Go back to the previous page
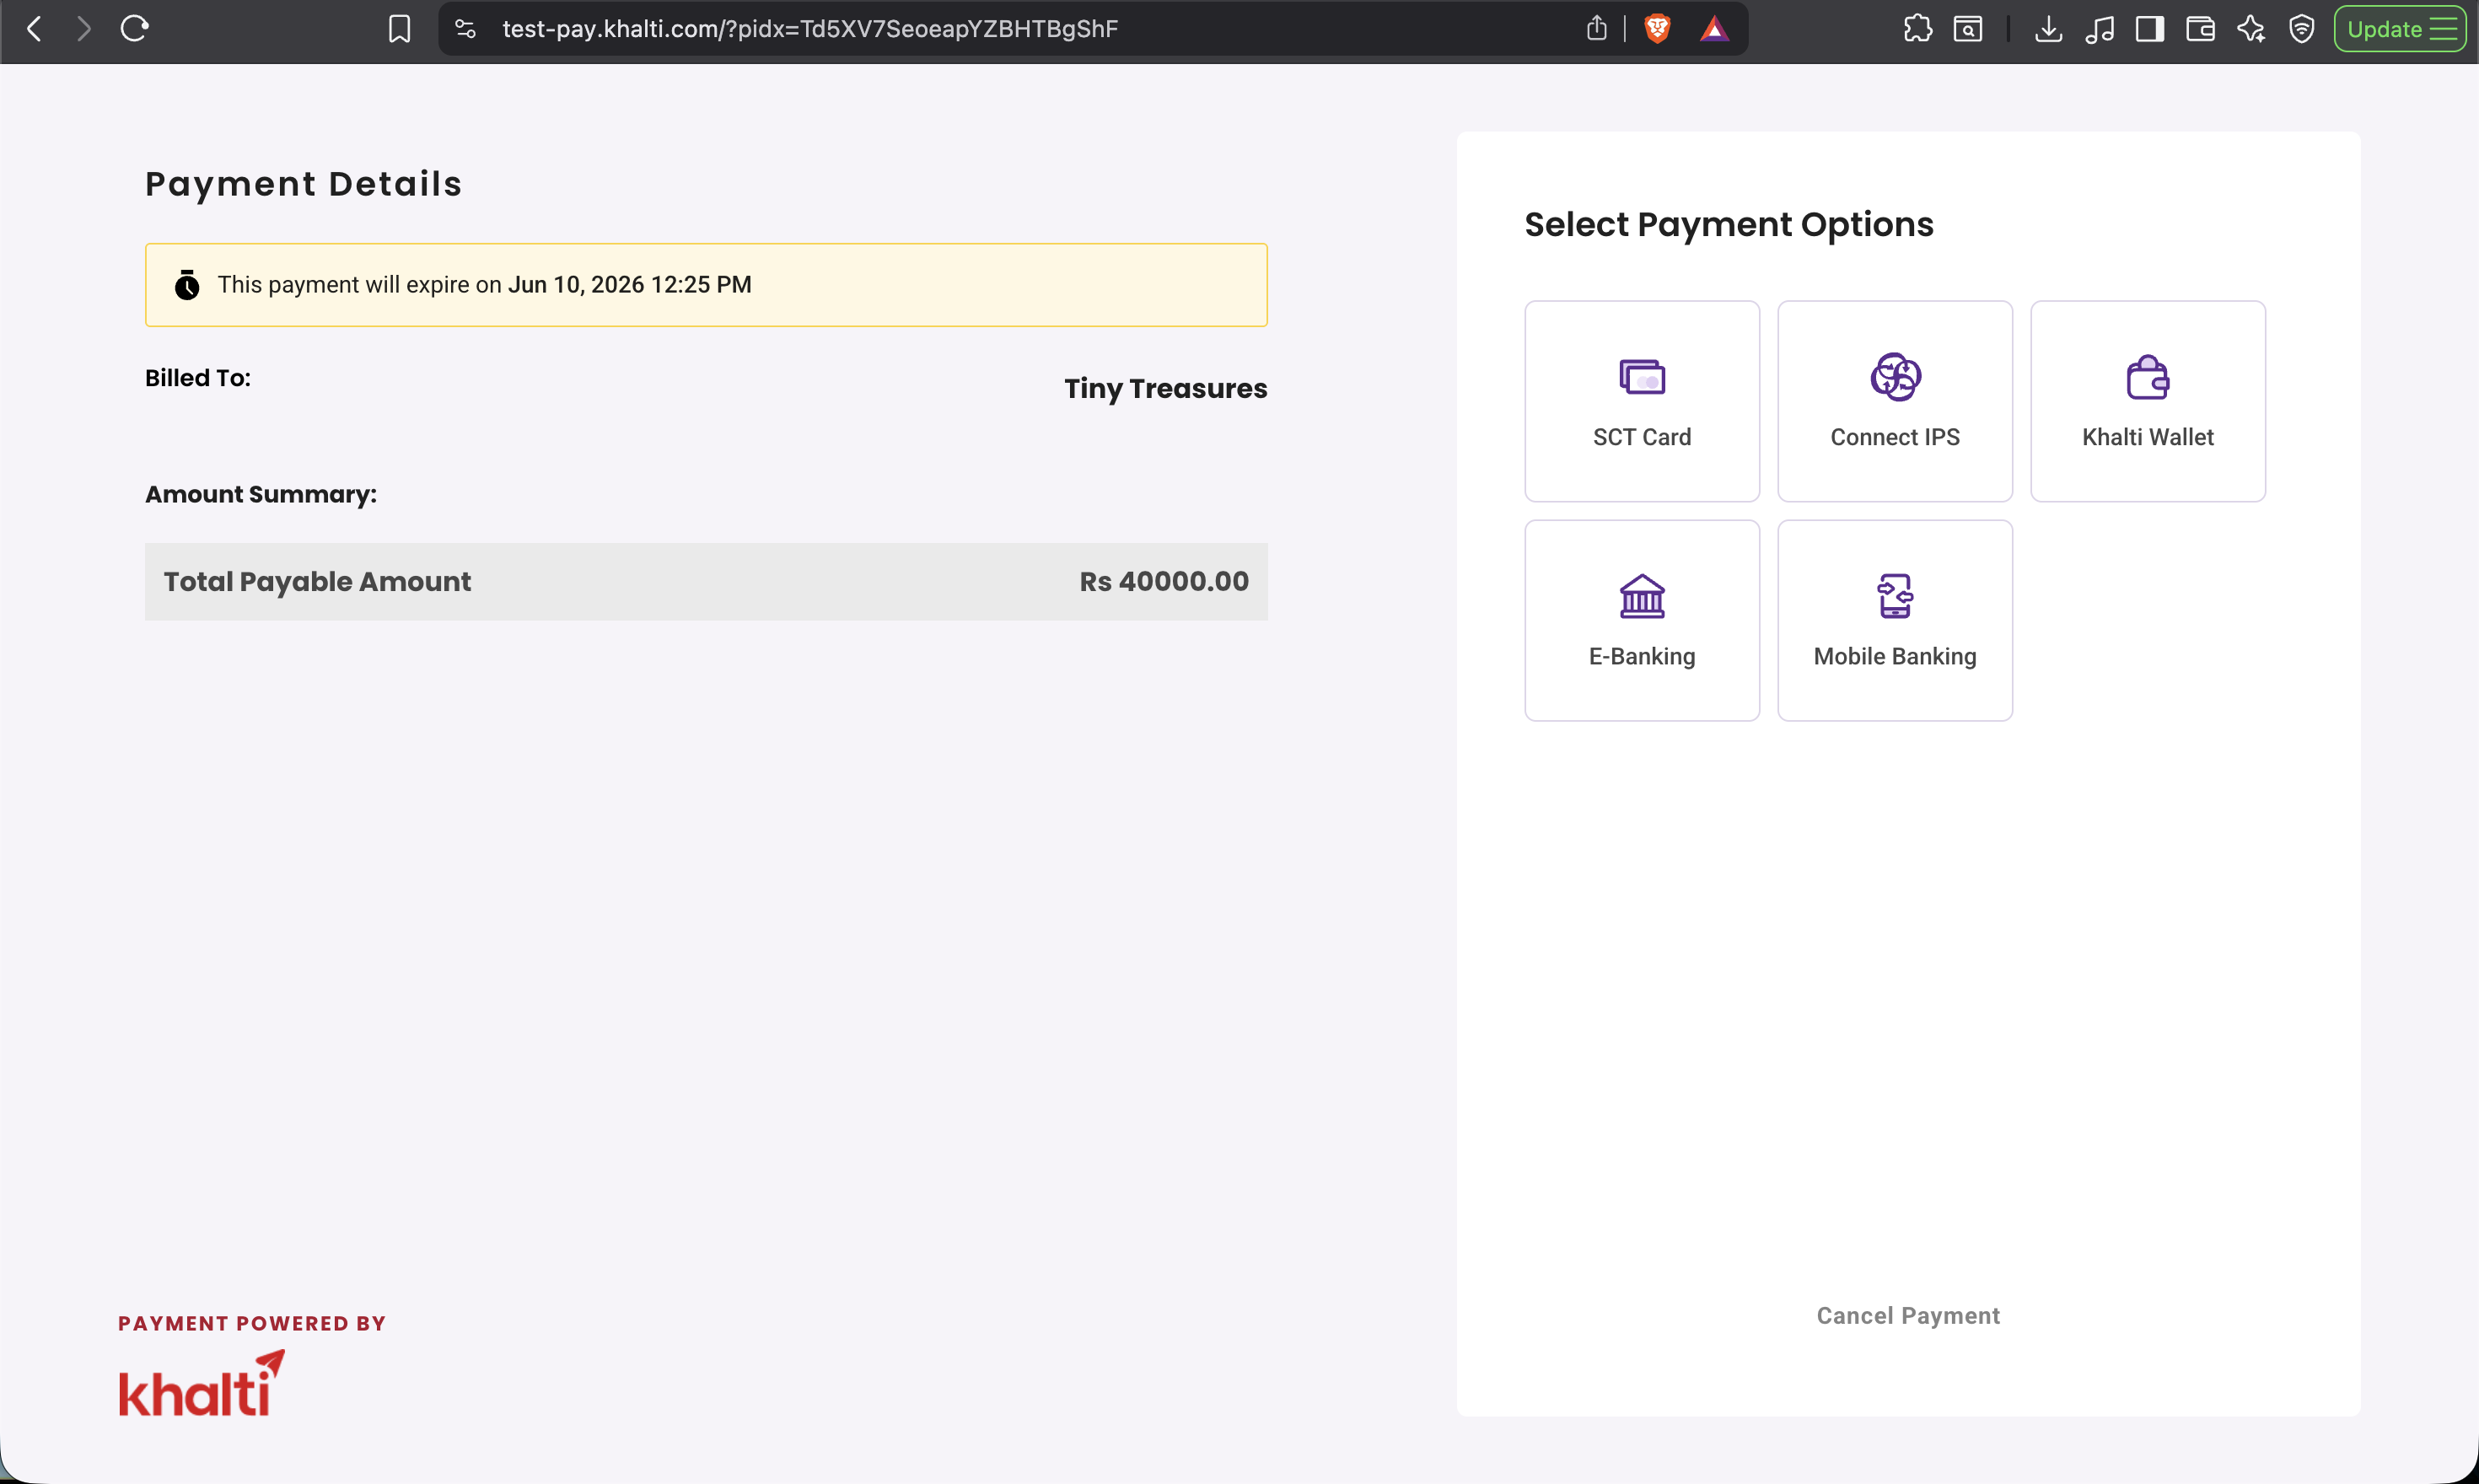The image size is (2479, 1484). 35,29
